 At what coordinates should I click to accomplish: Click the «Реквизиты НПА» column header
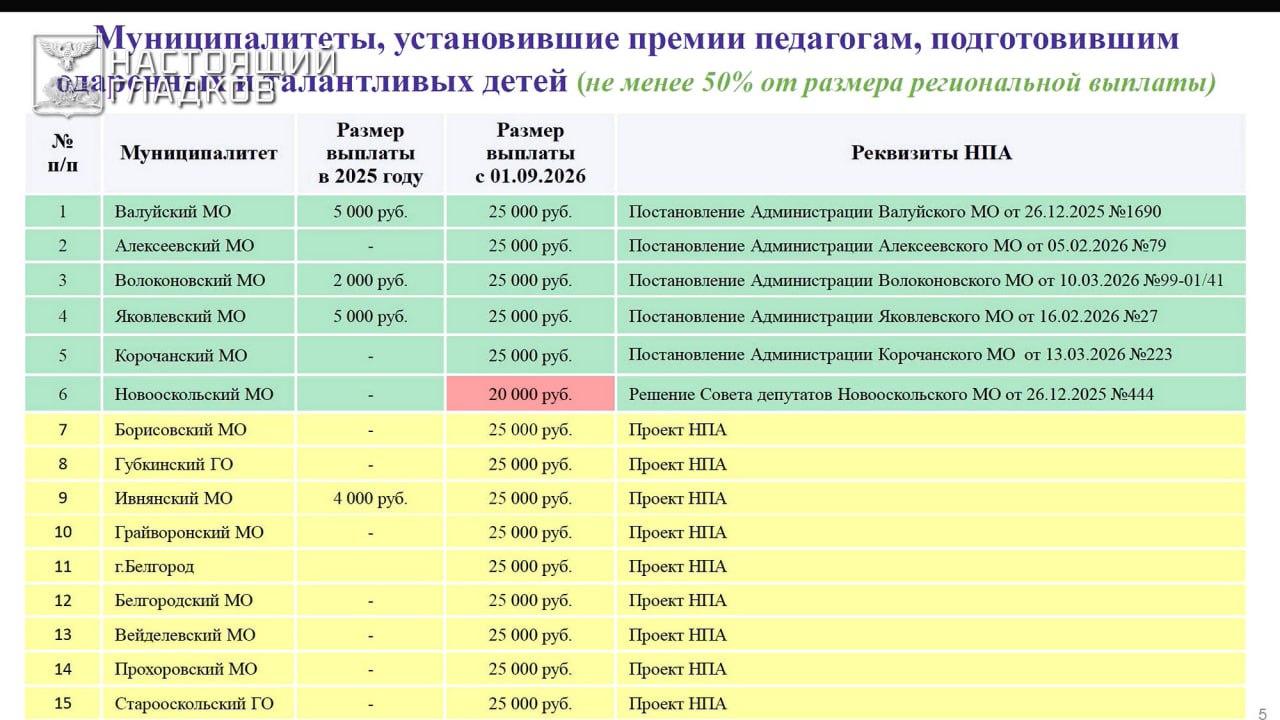[931, 153]
